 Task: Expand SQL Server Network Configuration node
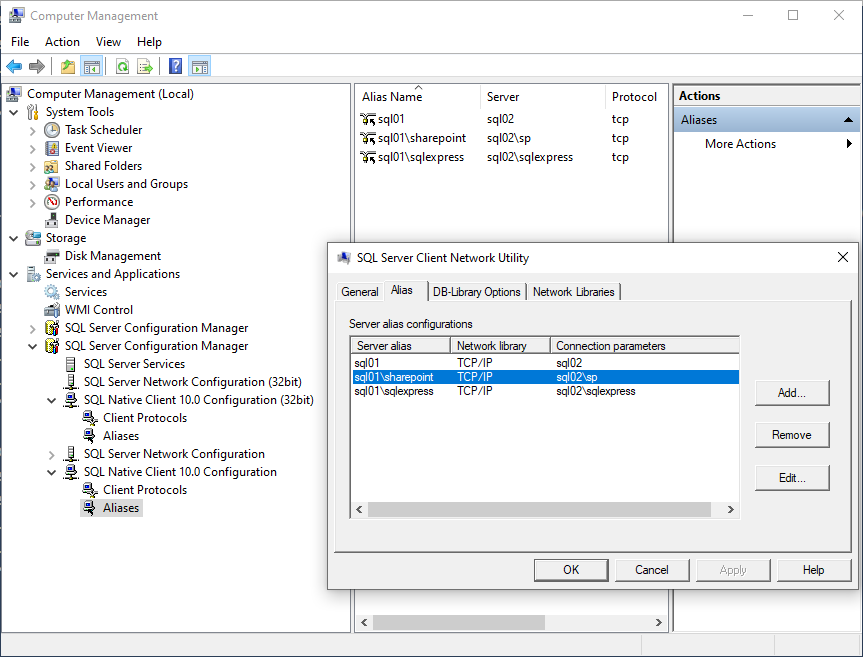tap(52, 454)
